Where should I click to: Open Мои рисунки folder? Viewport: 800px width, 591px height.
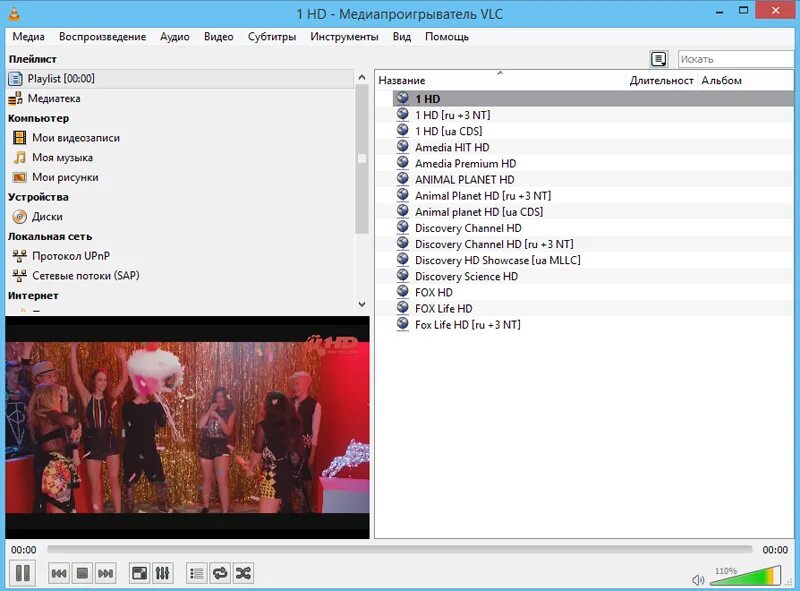pos(65,178)
